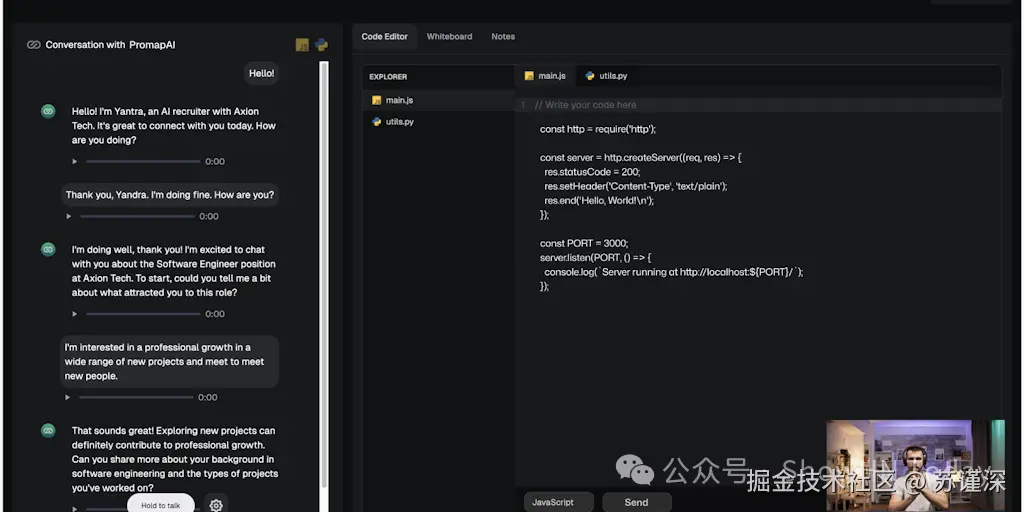Select the utils.py editor tab
Screen dimensions: 1024x512
click(x=607, y=76)
